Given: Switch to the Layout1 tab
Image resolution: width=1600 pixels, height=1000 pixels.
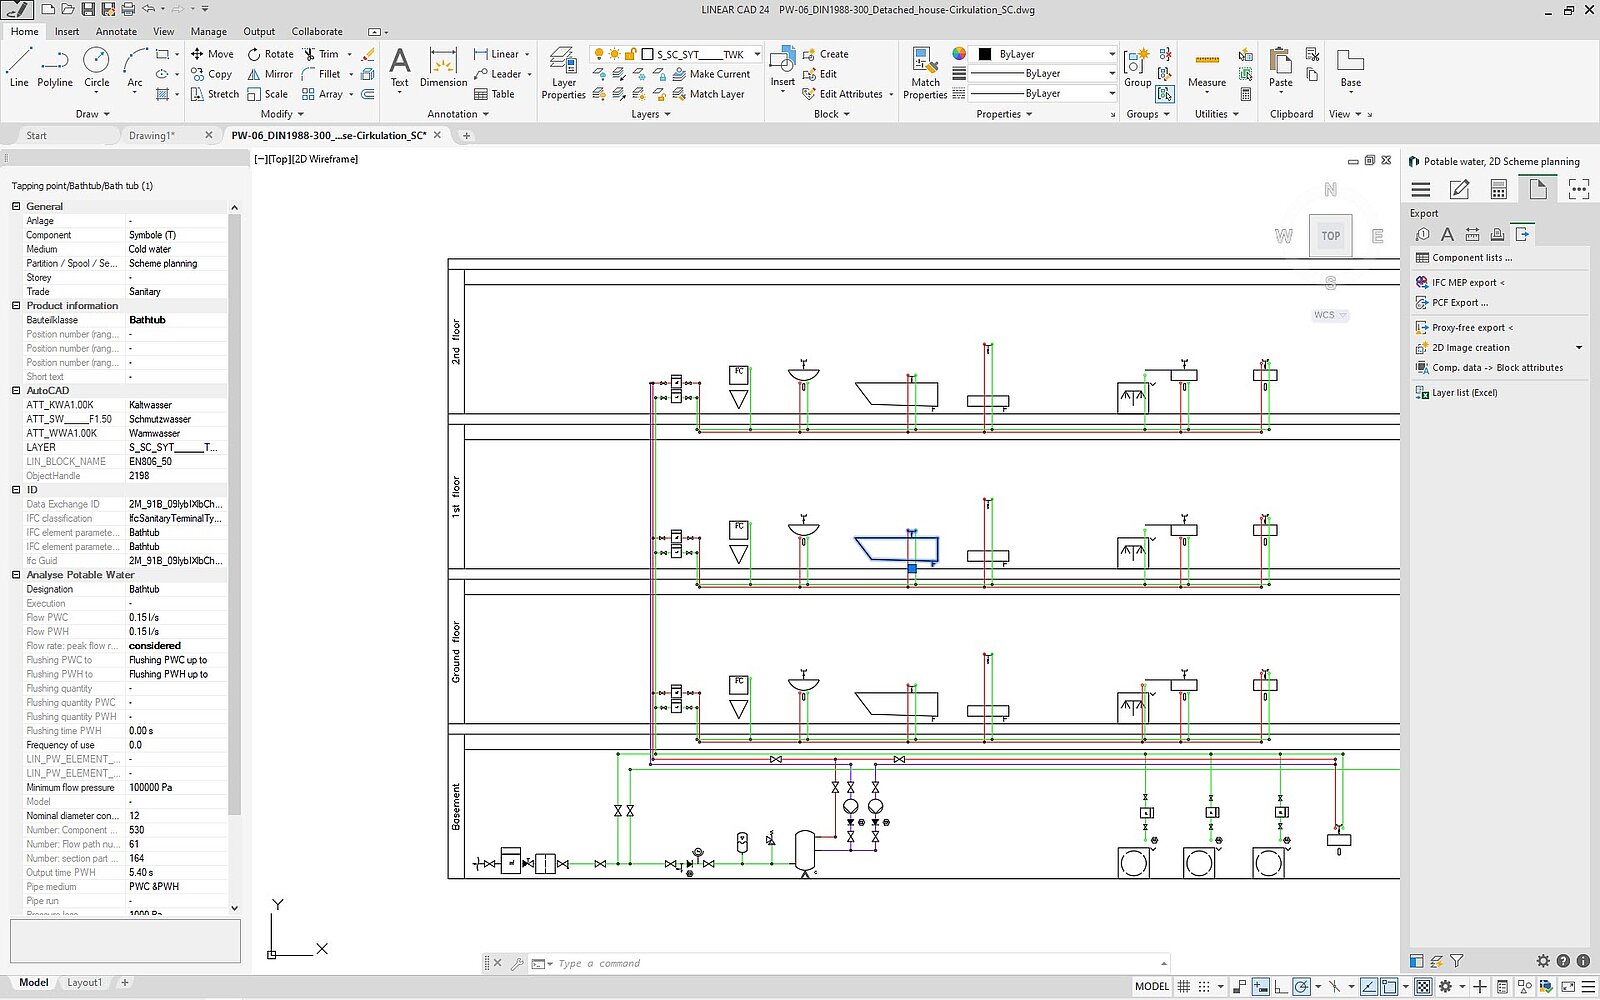Looking at the screenshot, I should (84, 982).
